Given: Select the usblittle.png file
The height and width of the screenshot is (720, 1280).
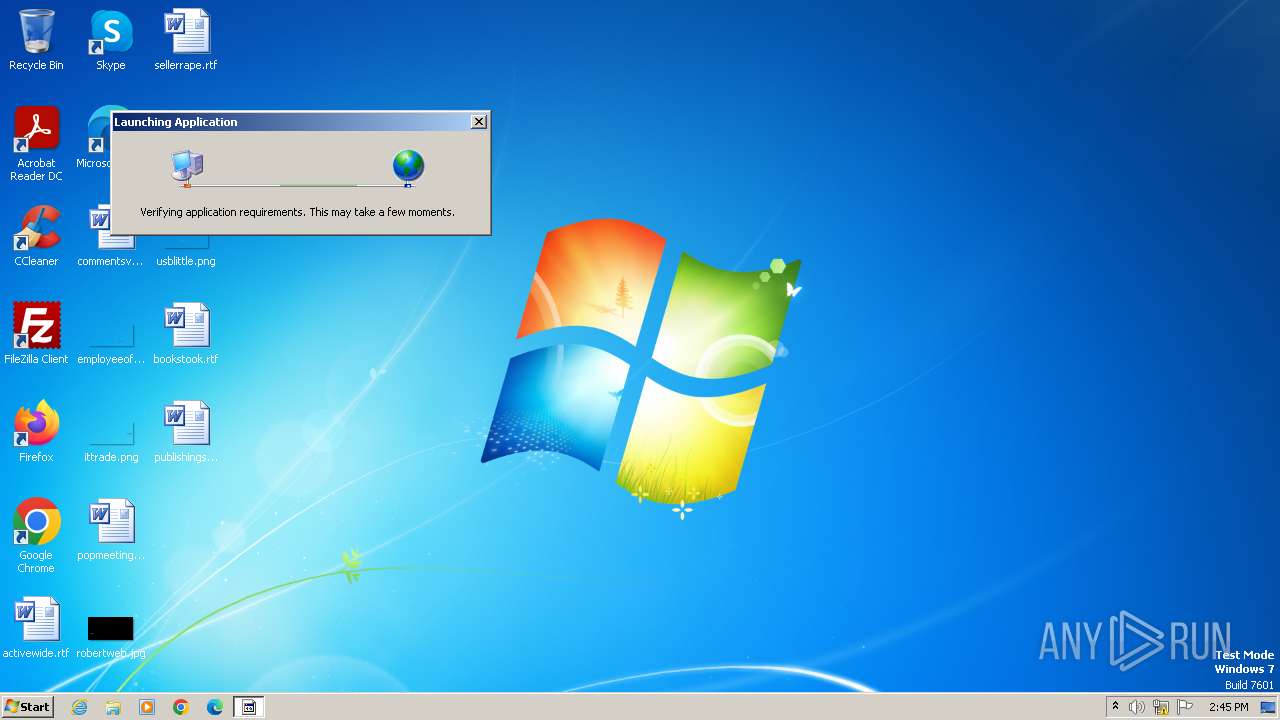Looking at the screenshot, I should 186,250.
